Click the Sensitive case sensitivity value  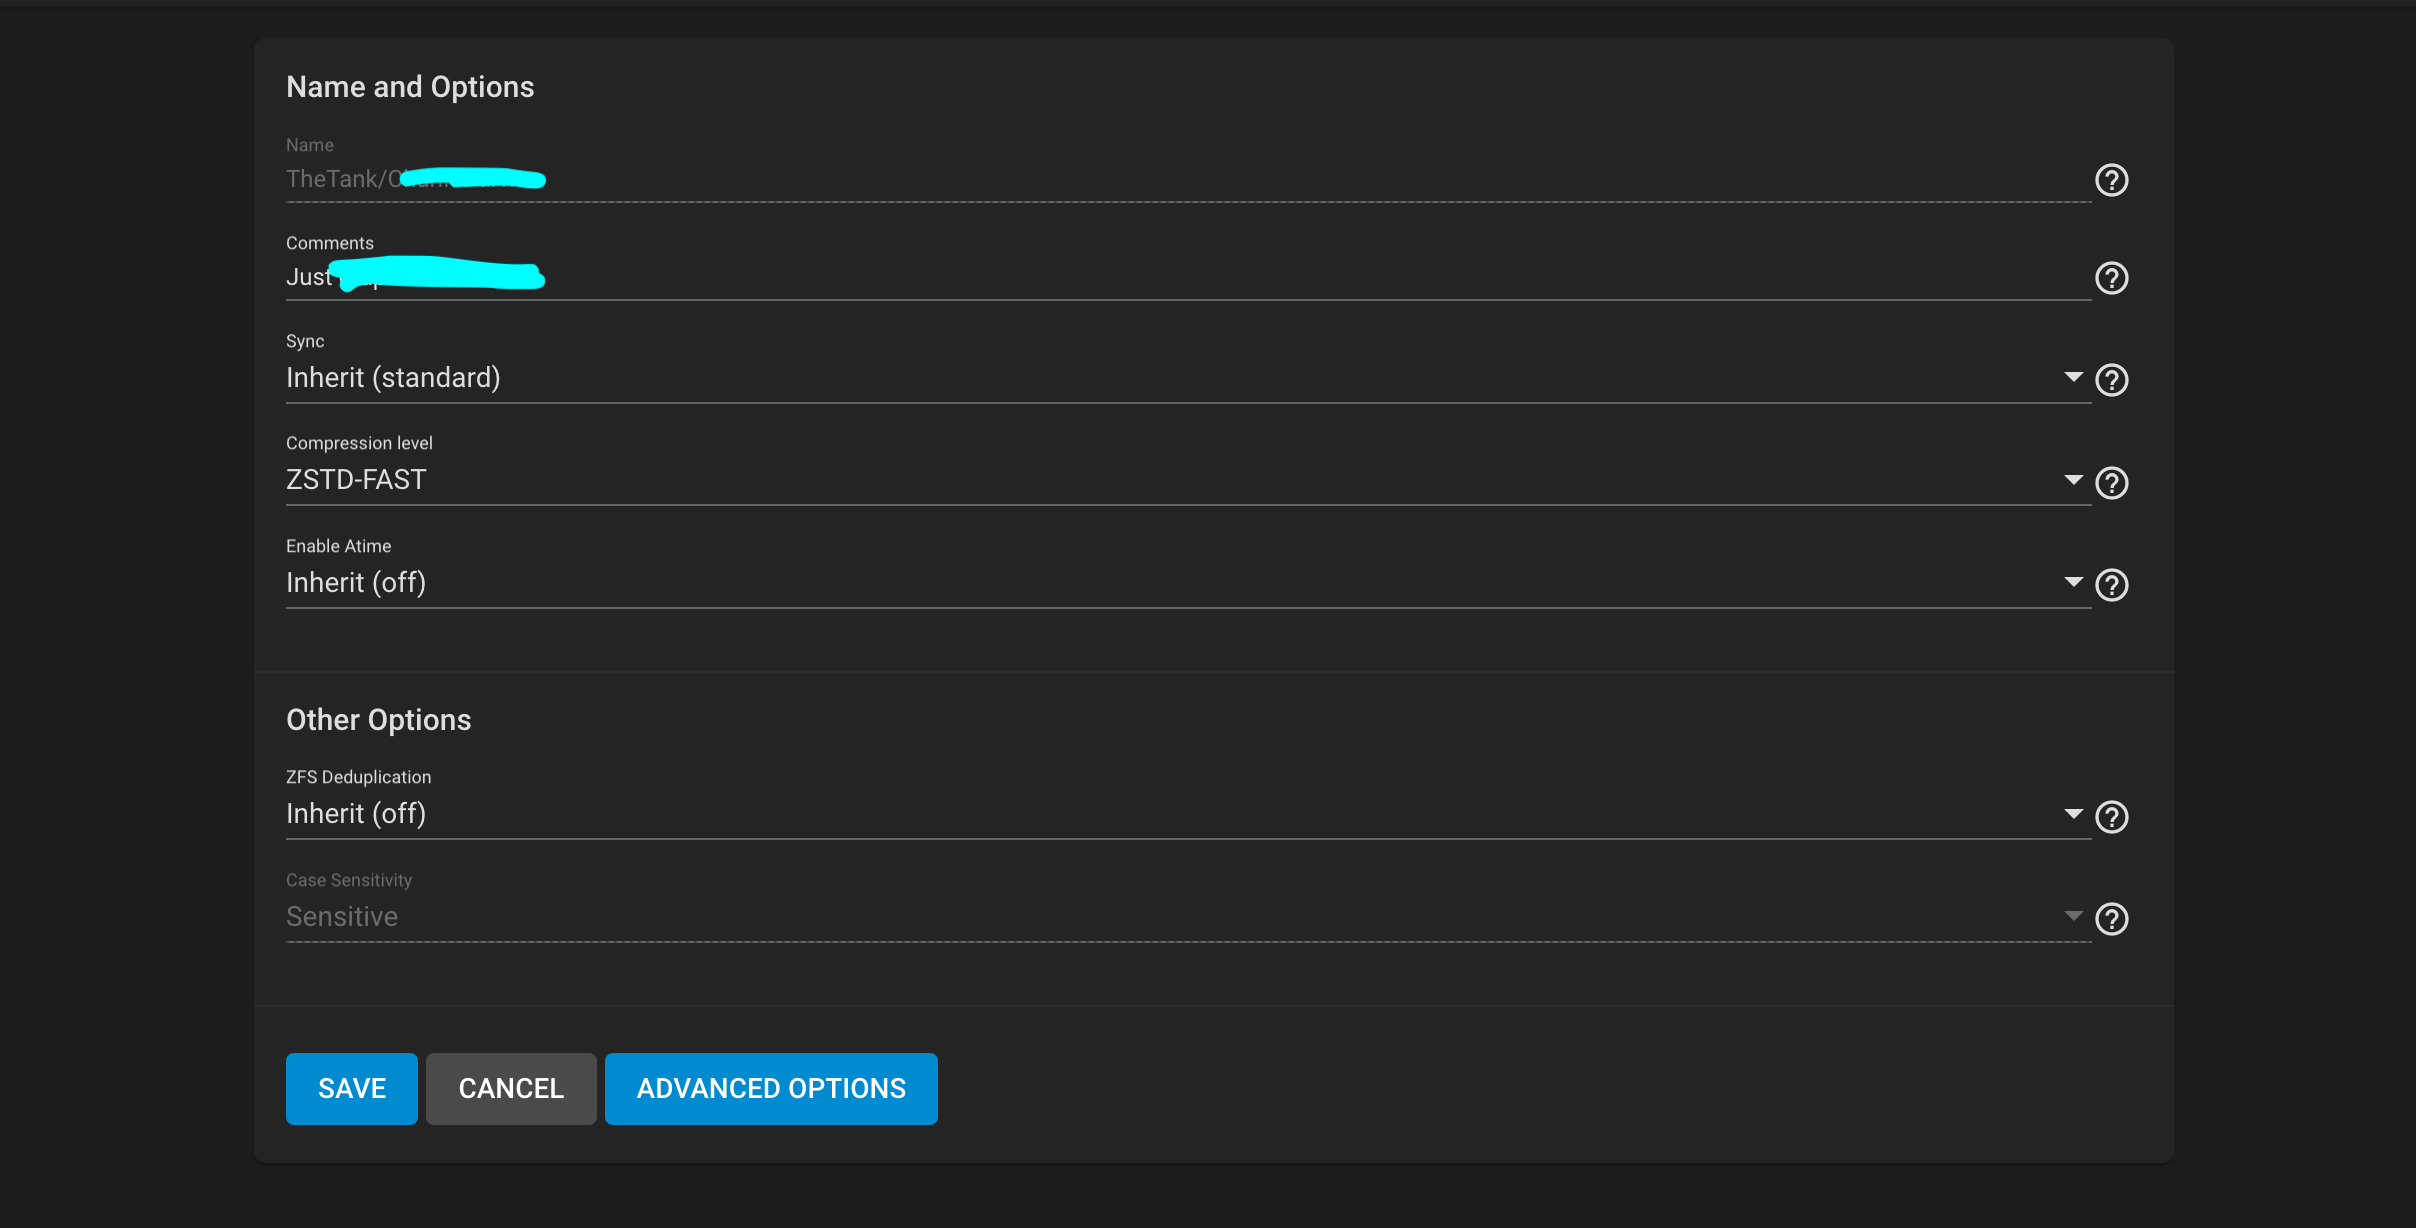342,917
